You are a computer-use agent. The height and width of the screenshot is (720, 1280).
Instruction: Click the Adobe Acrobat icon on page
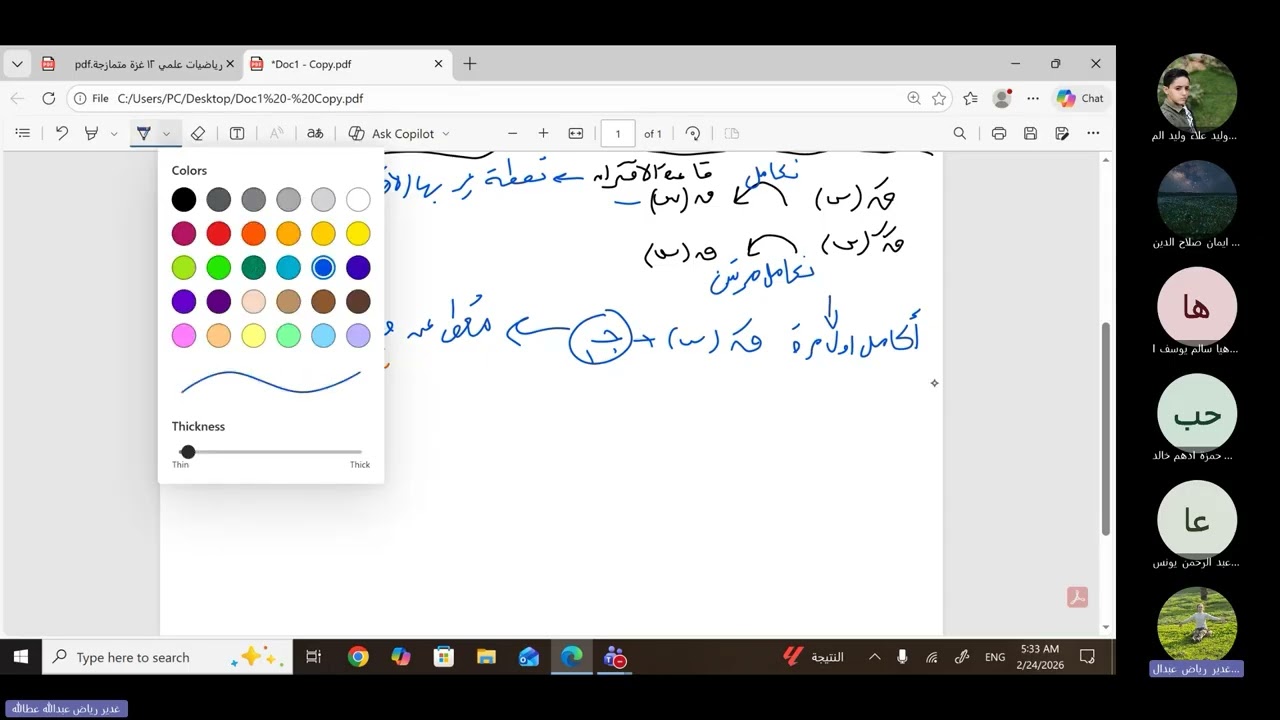[x=1077, y=597]
